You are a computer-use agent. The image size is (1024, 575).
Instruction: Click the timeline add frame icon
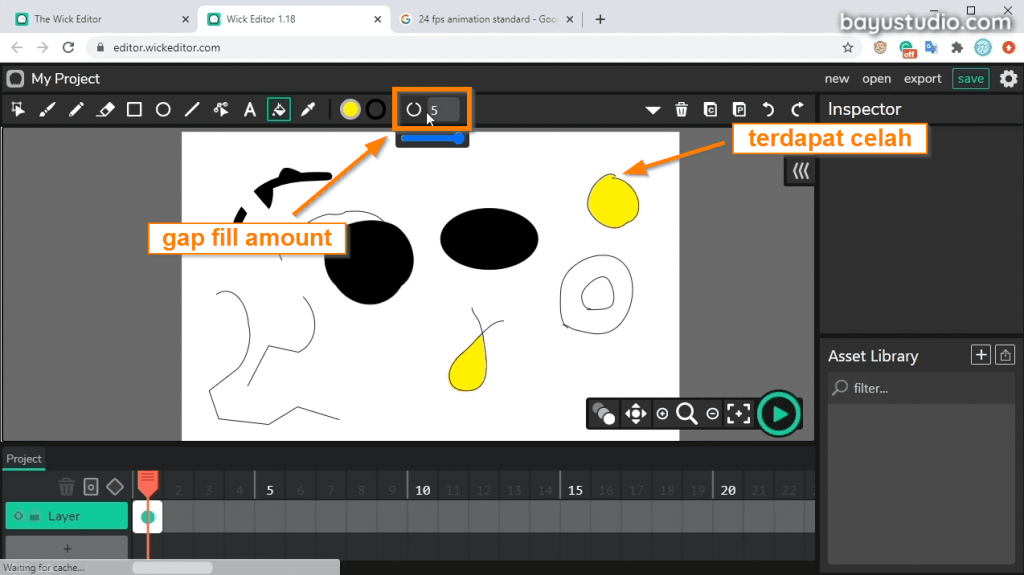91,487
